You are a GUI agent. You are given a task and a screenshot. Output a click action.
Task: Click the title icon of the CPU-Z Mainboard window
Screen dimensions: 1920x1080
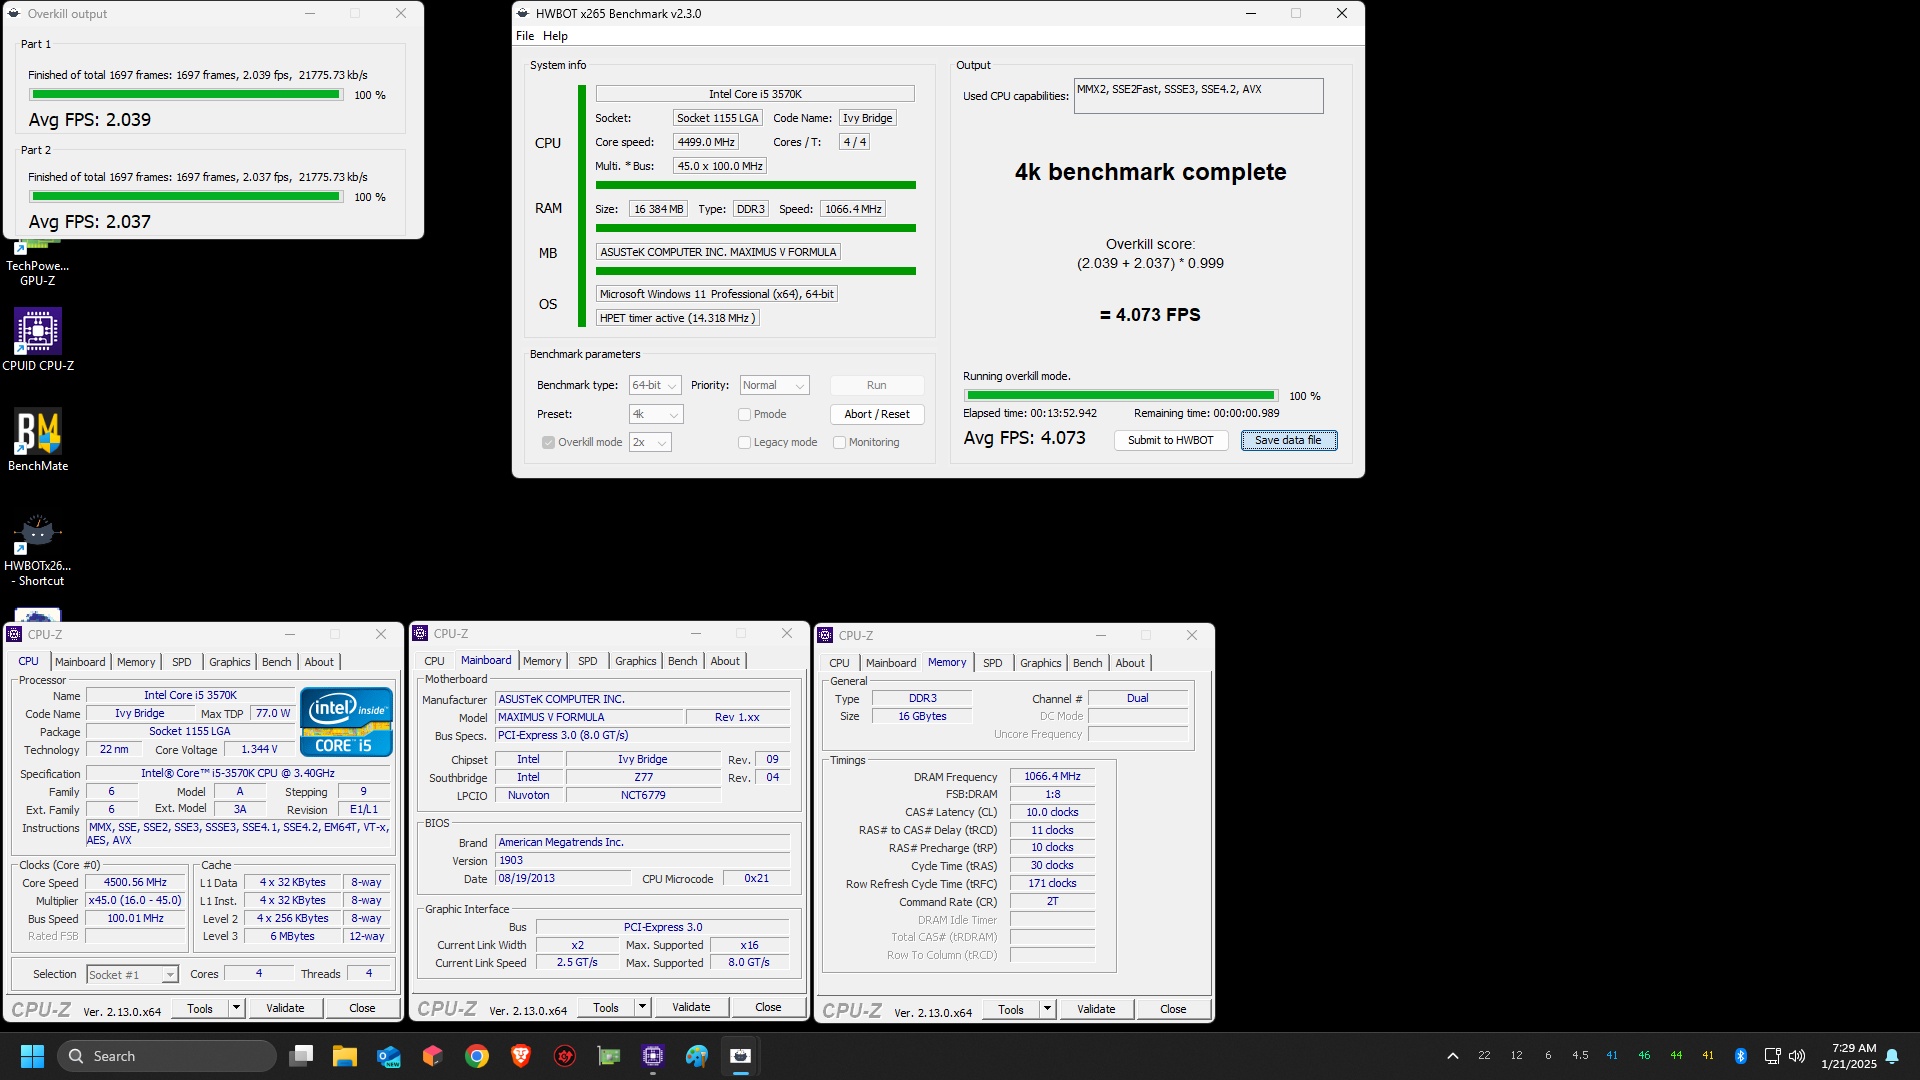click(421, 633)
